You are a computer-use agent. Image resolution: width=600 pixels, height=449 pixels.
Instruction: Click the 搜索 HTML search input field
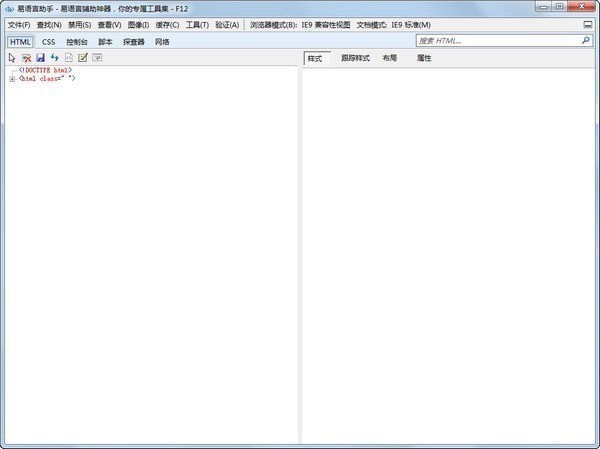[x=497, y=41]
